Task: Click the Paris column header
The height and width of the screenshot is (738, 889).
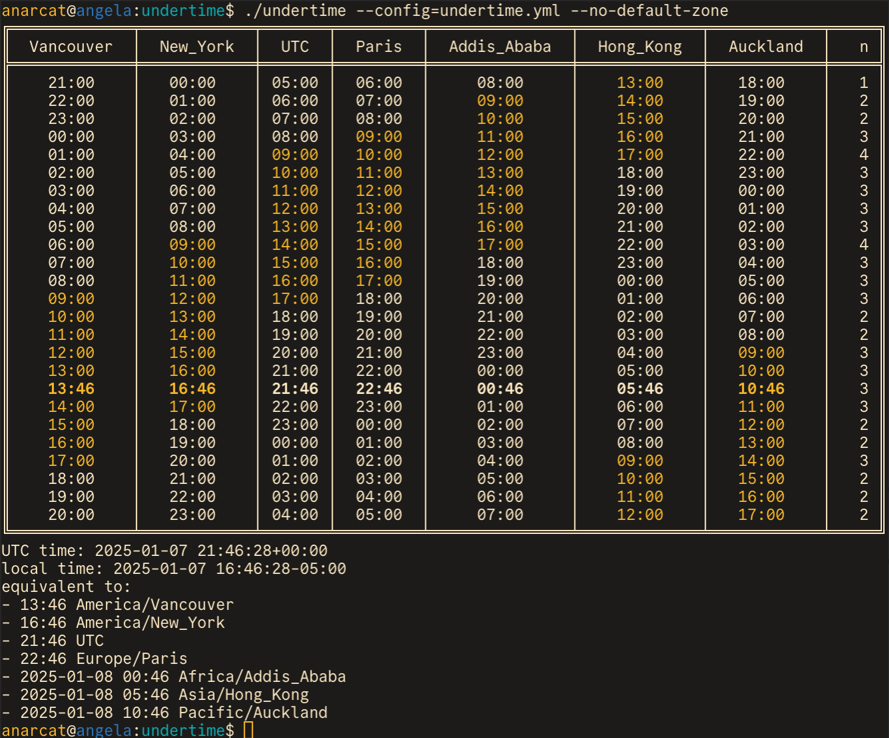Action: click(x=379, y=47)
